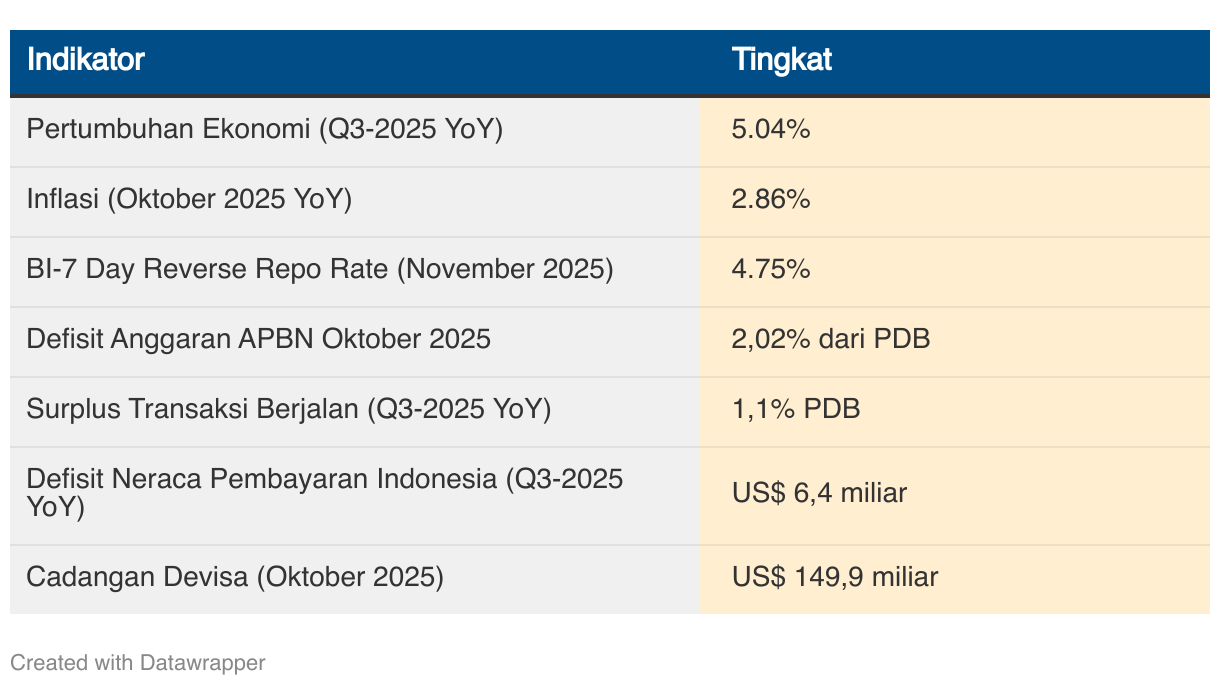Click the 4.75% rate value

click(771, 270)
